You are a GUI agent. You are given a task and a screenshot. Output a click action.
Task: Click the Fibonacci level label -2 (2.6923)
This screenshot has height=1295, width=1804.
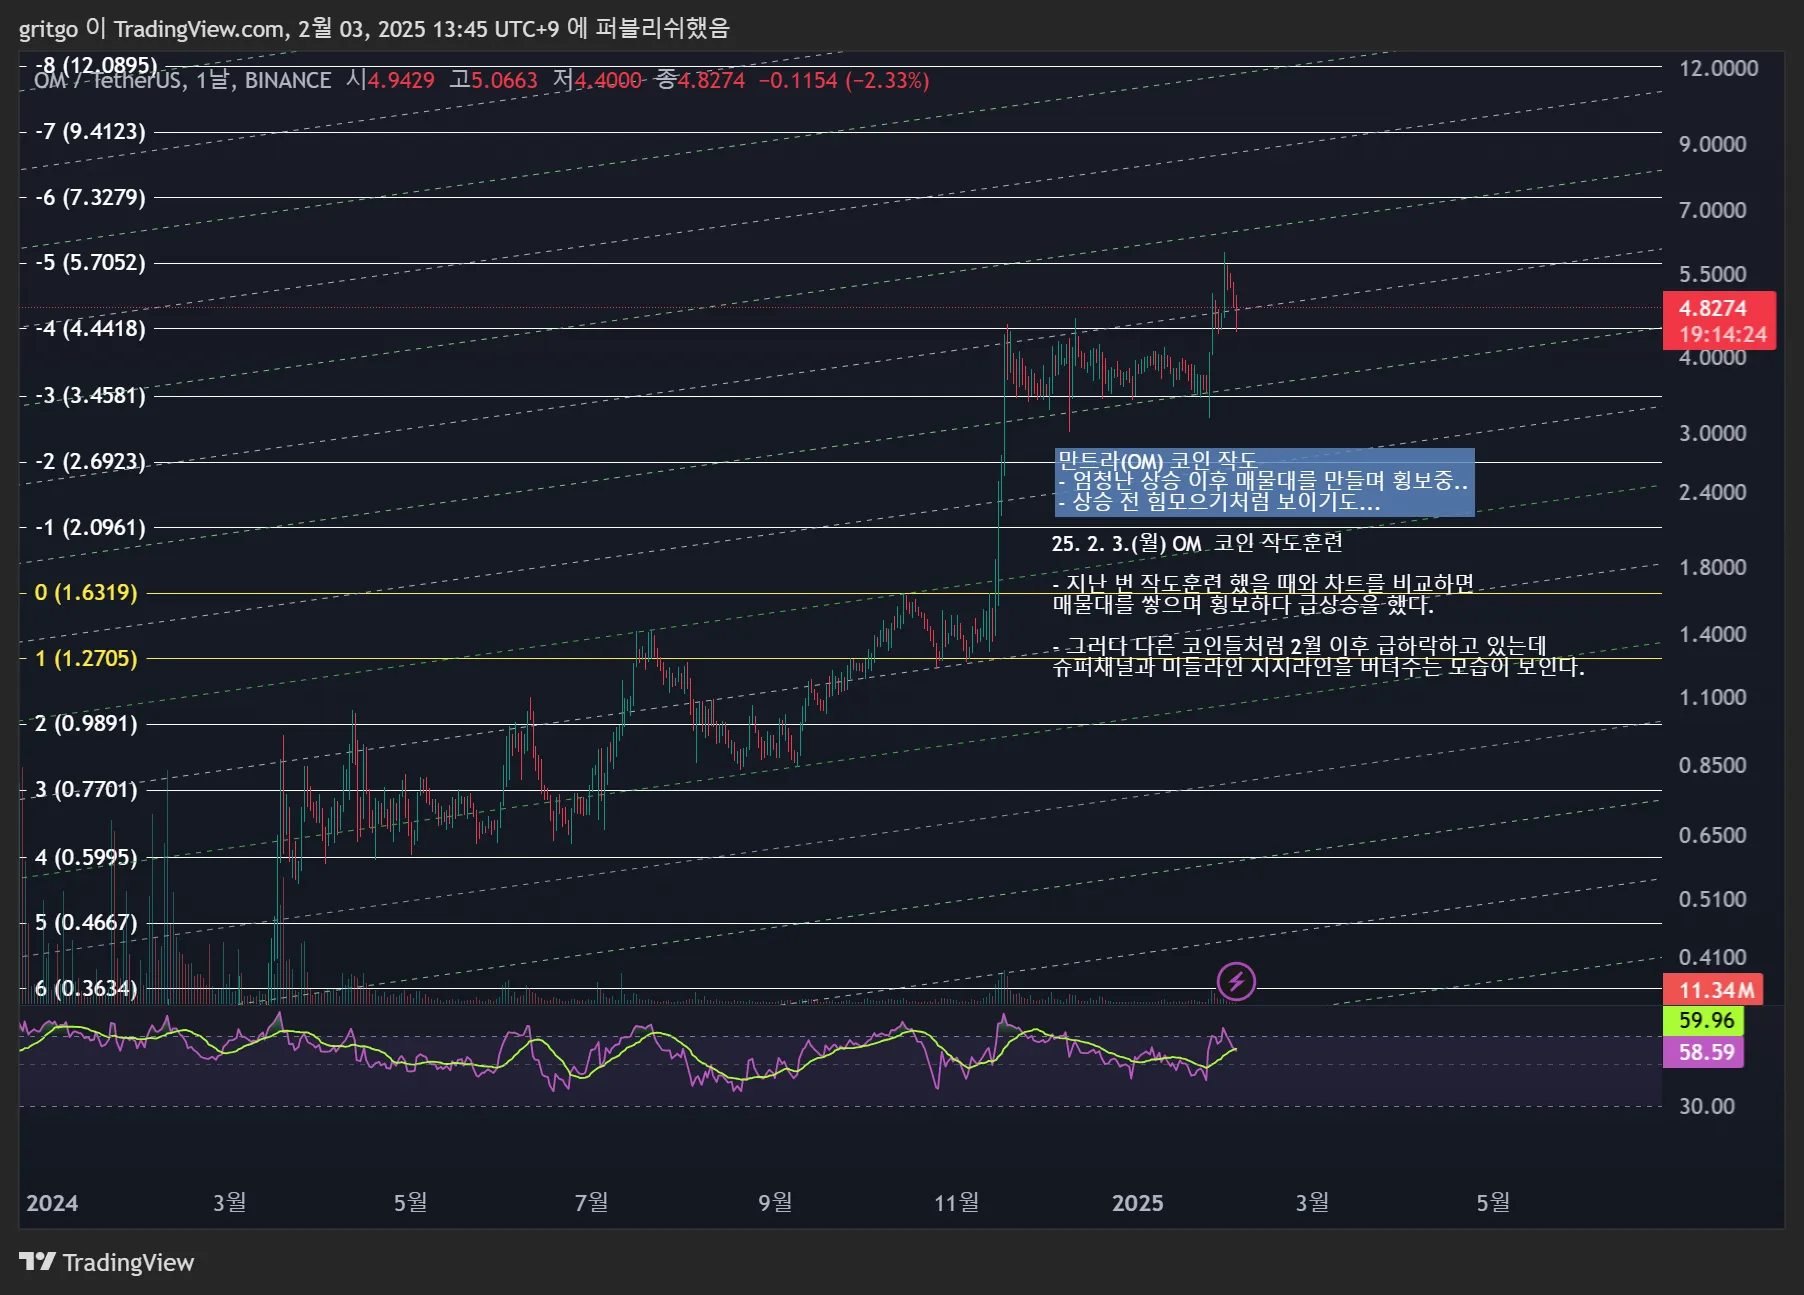(90, 461)
